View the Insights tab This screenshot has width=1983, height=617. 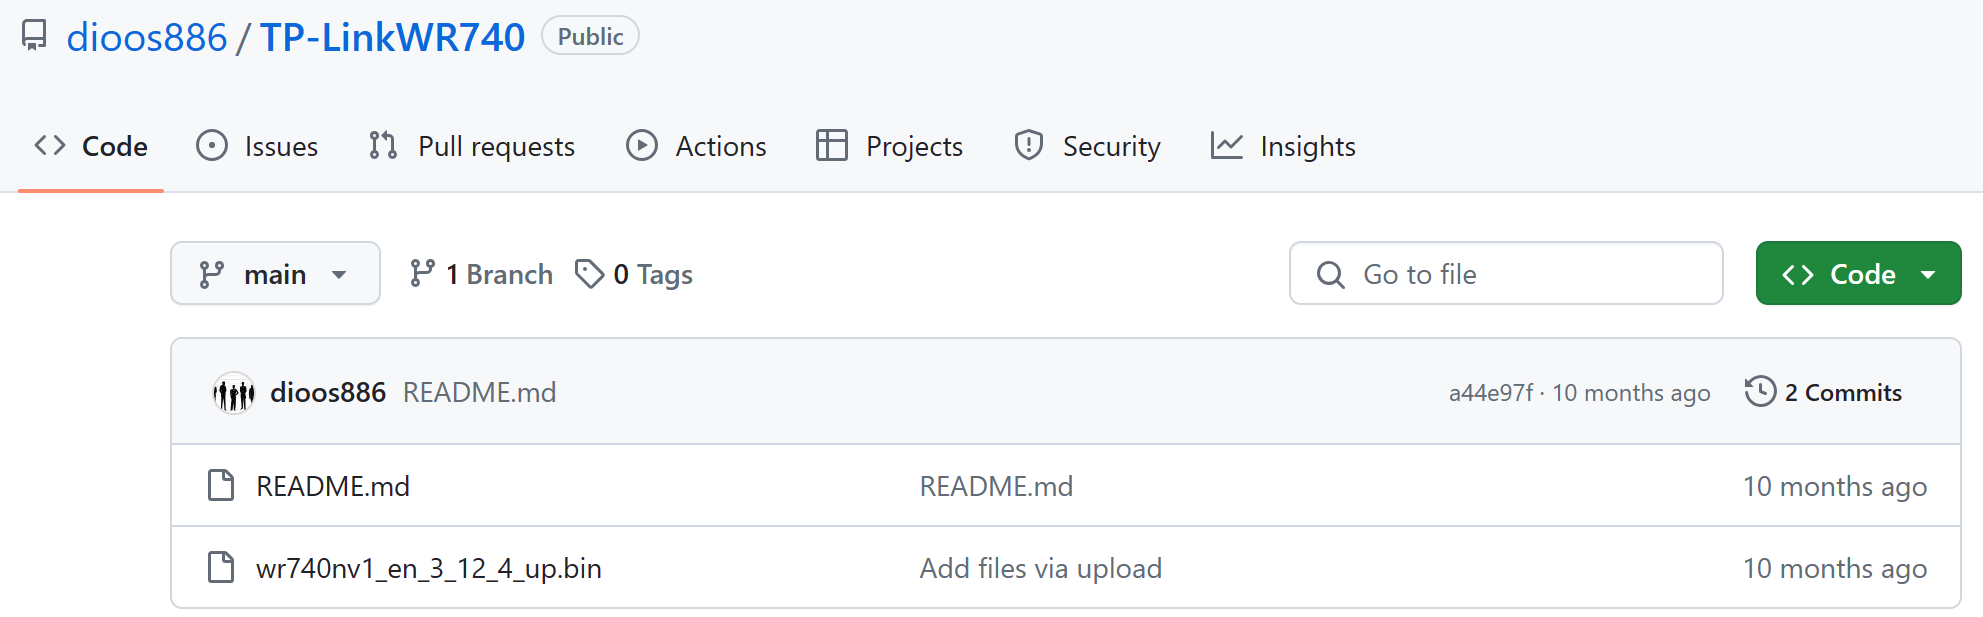click(1283, 146)
